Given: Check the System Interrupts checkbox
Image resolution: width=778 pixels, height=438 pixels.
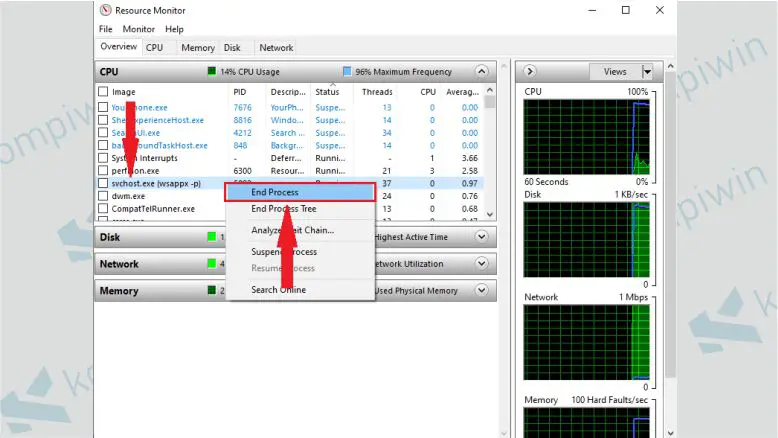Looking at the screenshot, I should tap(103, 158).
